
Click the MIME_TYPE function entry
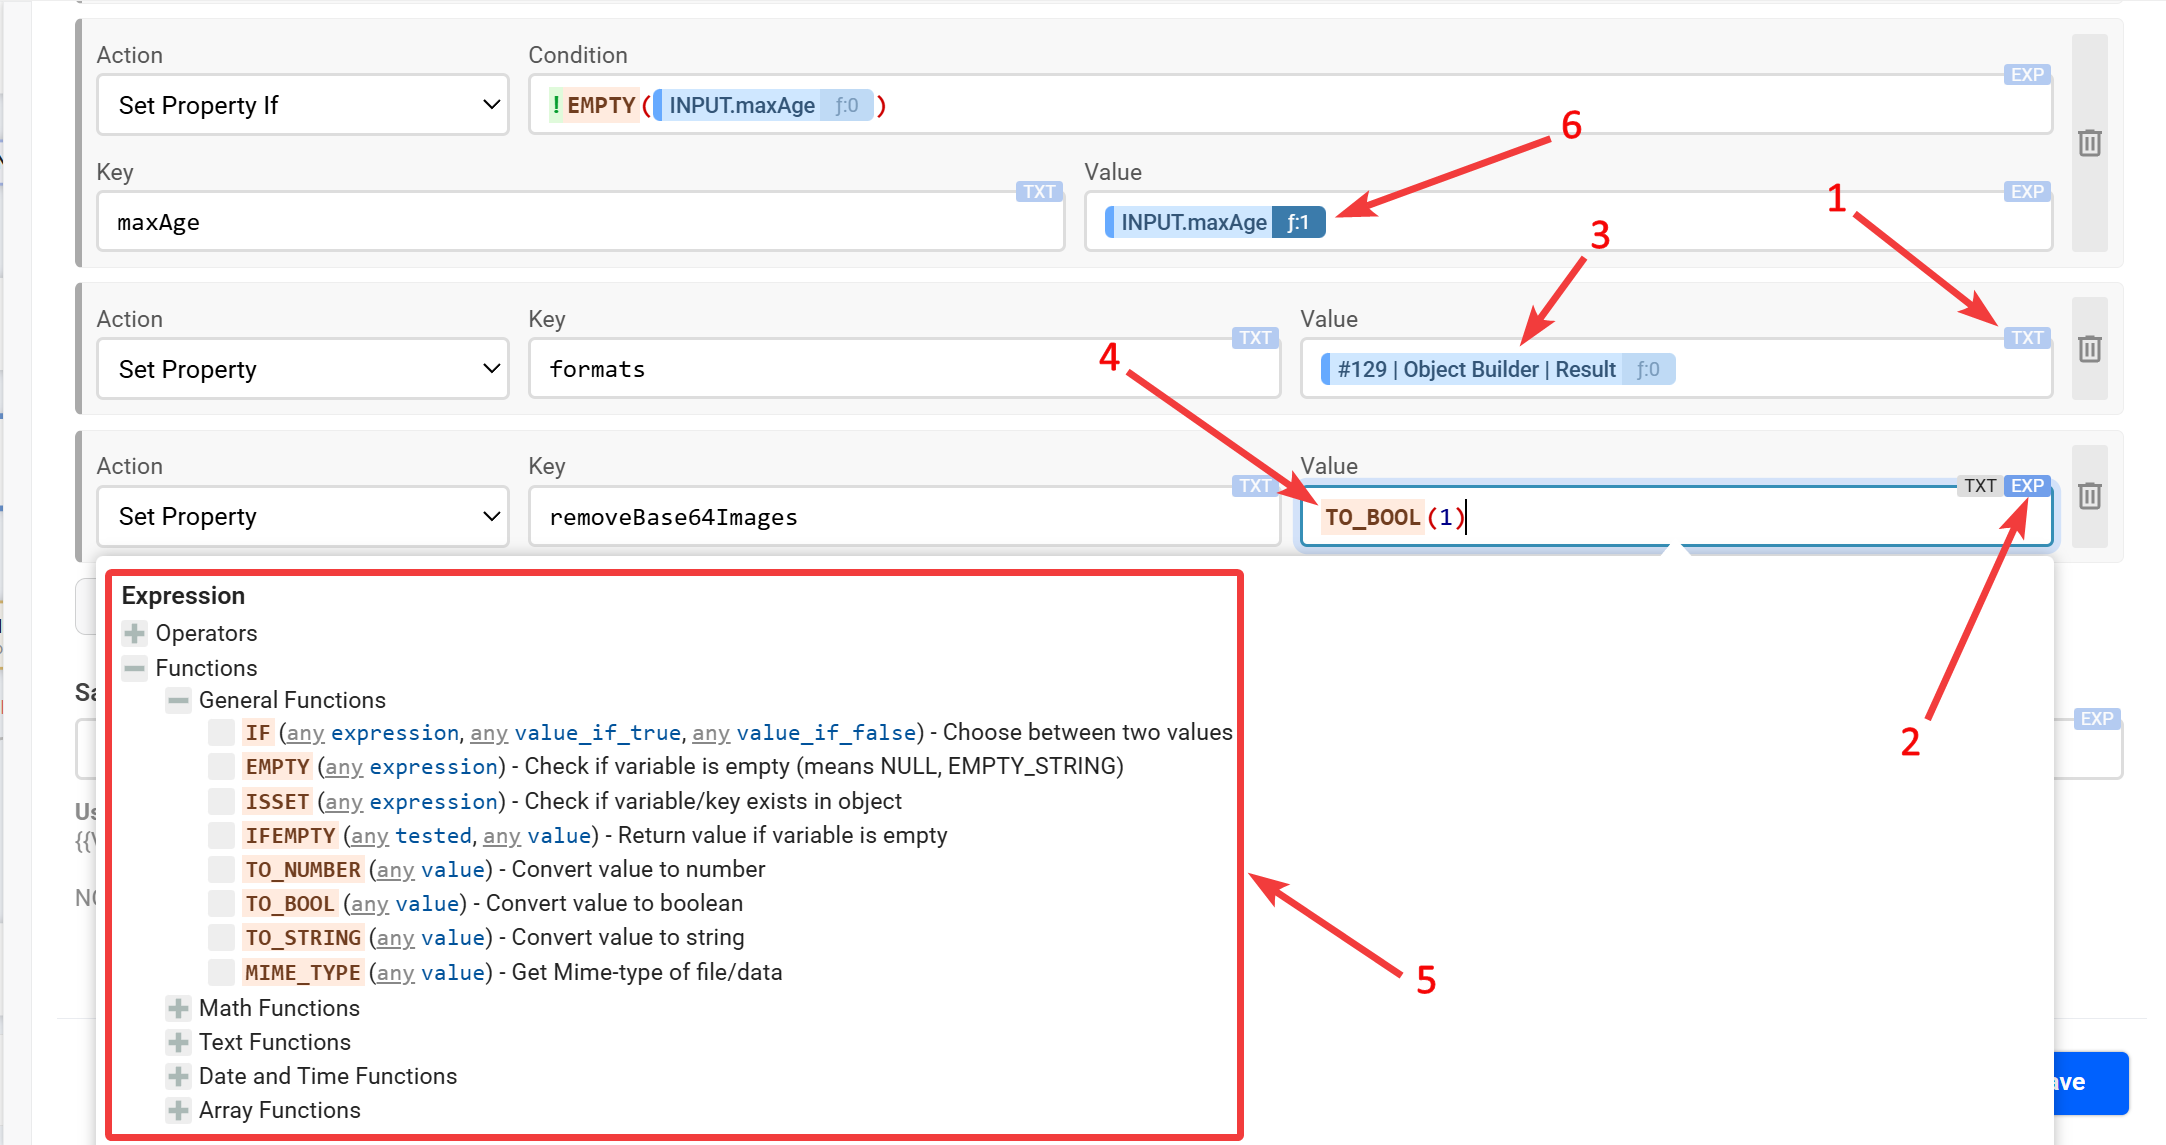coord(303,972)
